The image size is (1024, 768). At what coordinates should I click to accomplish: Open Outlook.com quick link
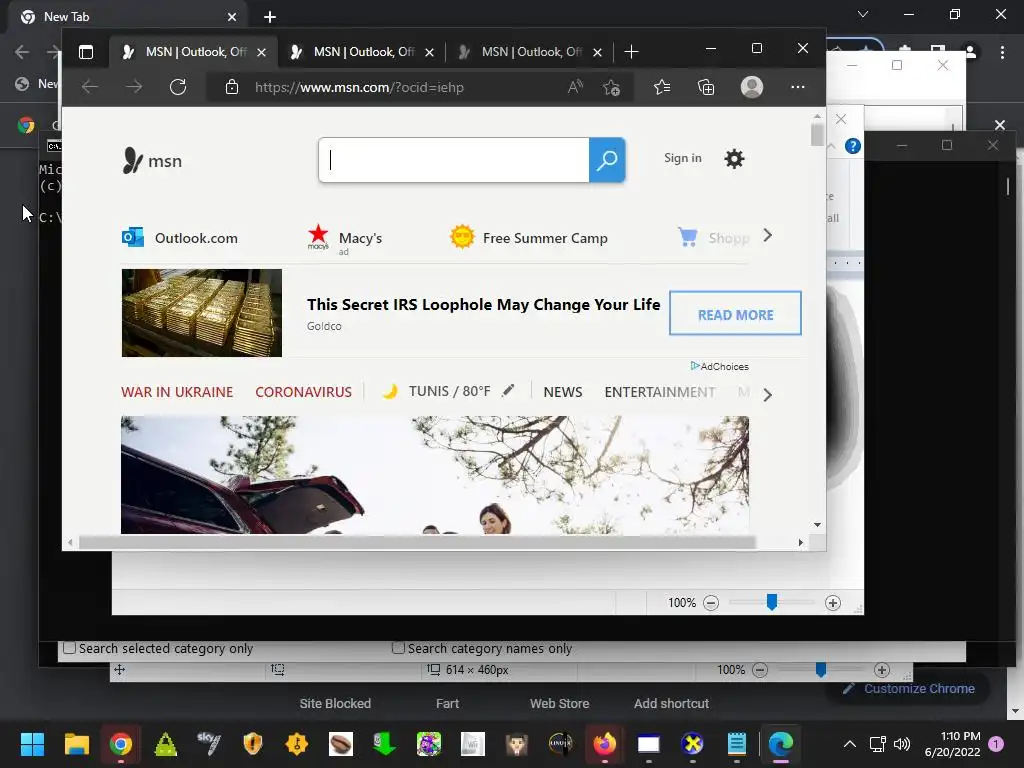tap(180, 238)
